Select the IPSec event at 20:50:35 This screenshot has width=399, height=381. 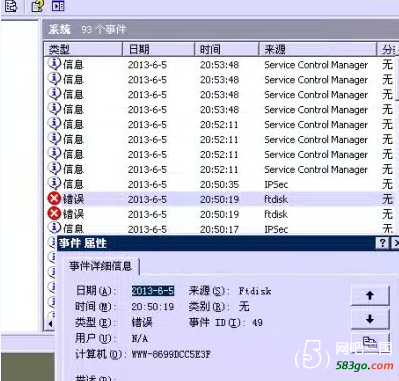pos(220,184)
